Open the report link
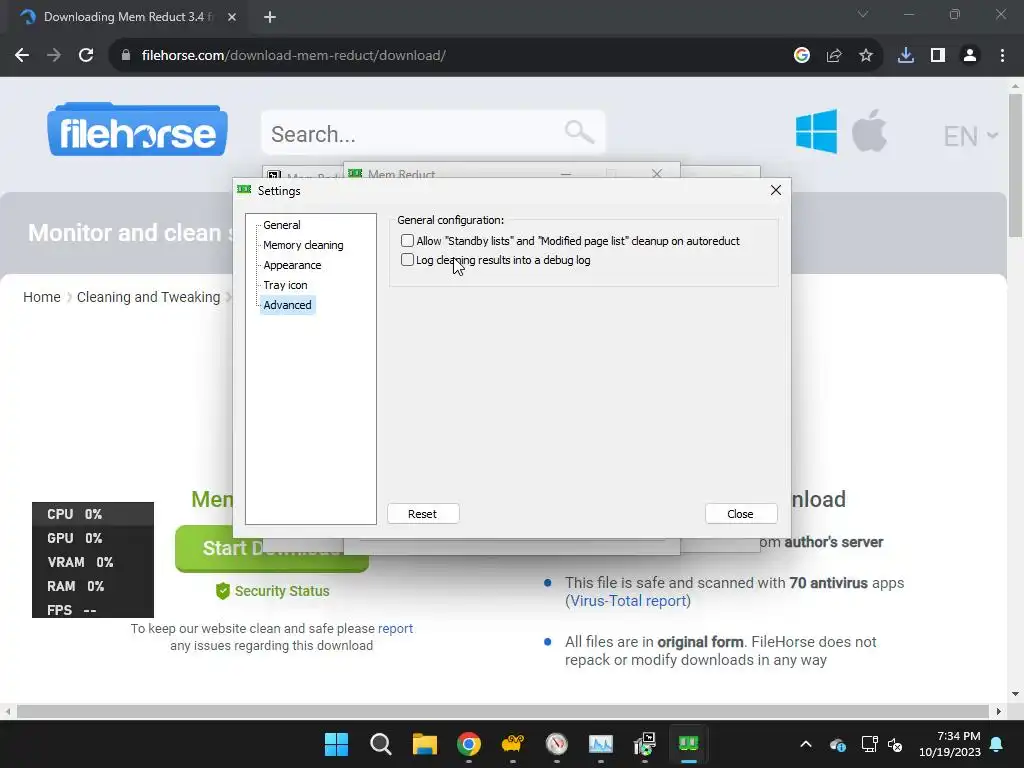Image resolution: width=1024 pixels, height=768 pixels. click(395, 628)
